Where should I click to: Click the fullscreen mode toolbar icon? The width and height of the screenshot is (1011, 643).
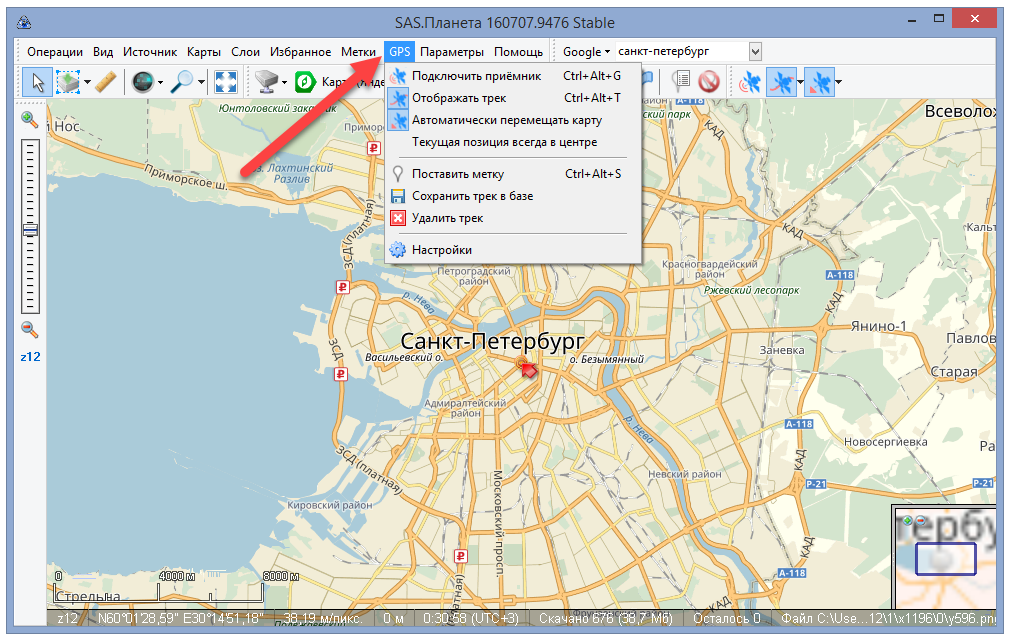tap(226, 82)
